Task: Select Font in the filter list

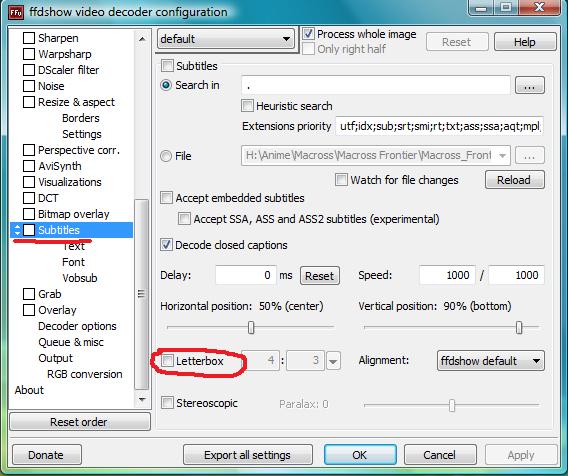Action: (74, 262)
